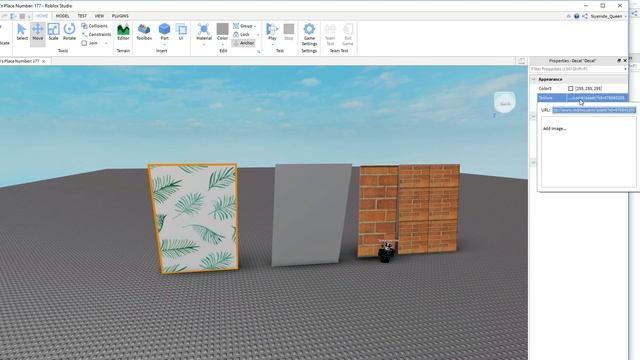This screenshot has width=640, height=360.
Task: Click the Exit Game icon
Action: click(348, 34)
